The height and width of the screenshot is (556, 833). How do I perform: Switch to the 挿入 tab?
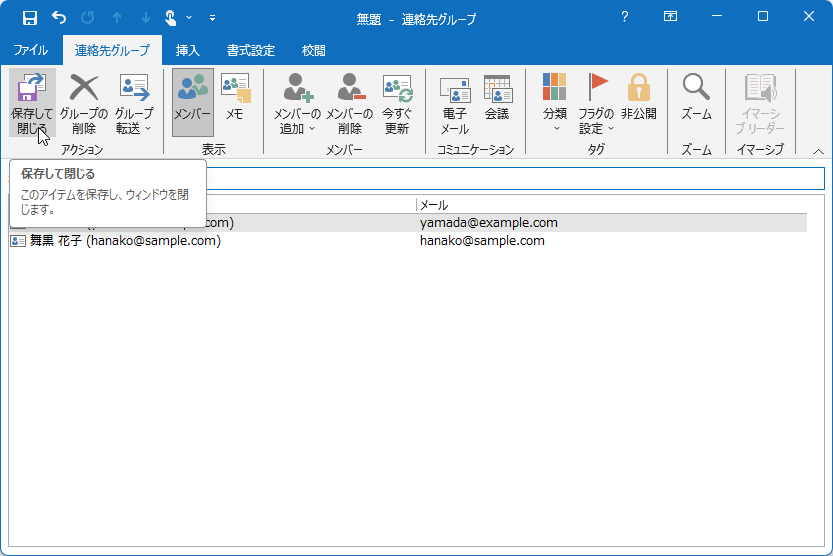point(188,50)
